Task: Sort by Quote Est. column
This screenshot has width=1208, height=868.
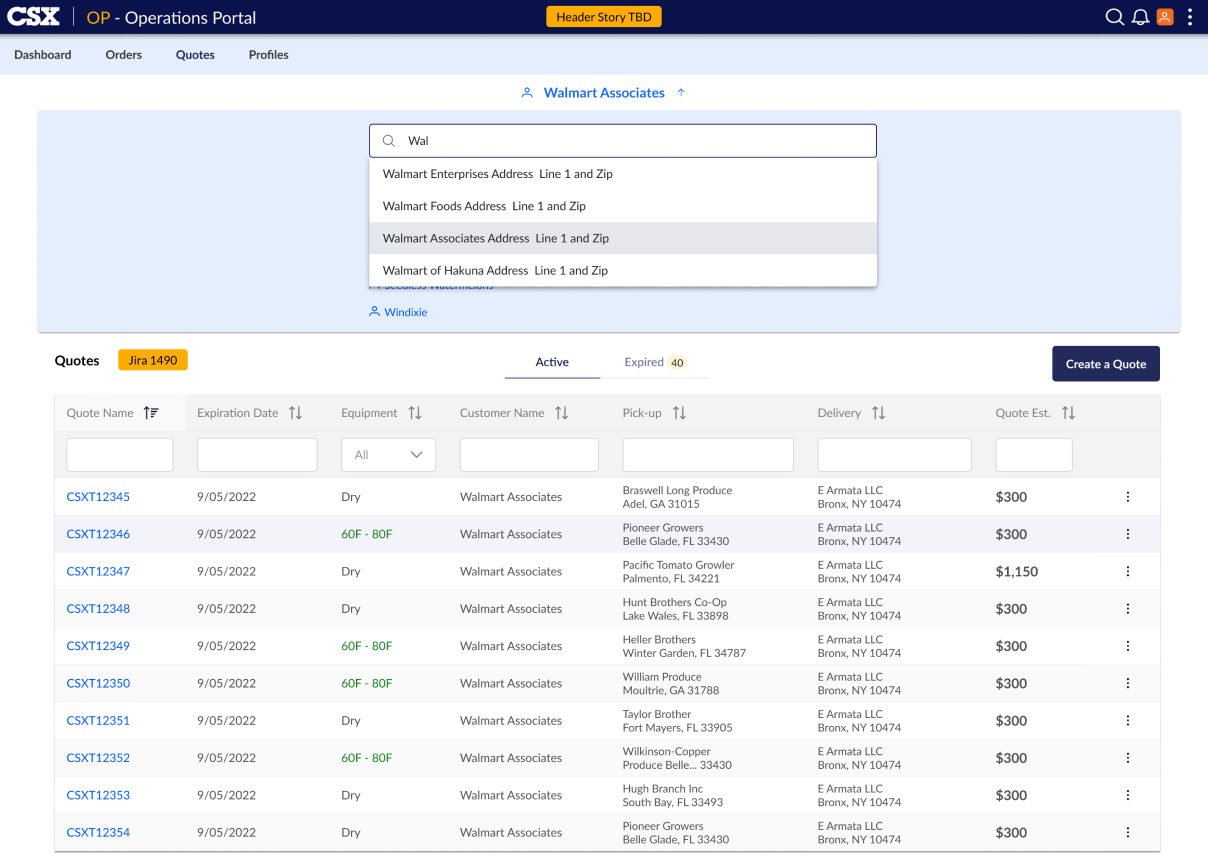Action: [x=1068, y=413]
